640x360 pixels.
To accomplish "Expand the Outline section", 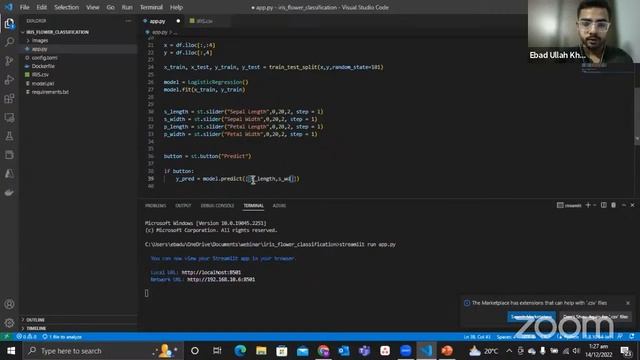I will (x=35, y=320).
